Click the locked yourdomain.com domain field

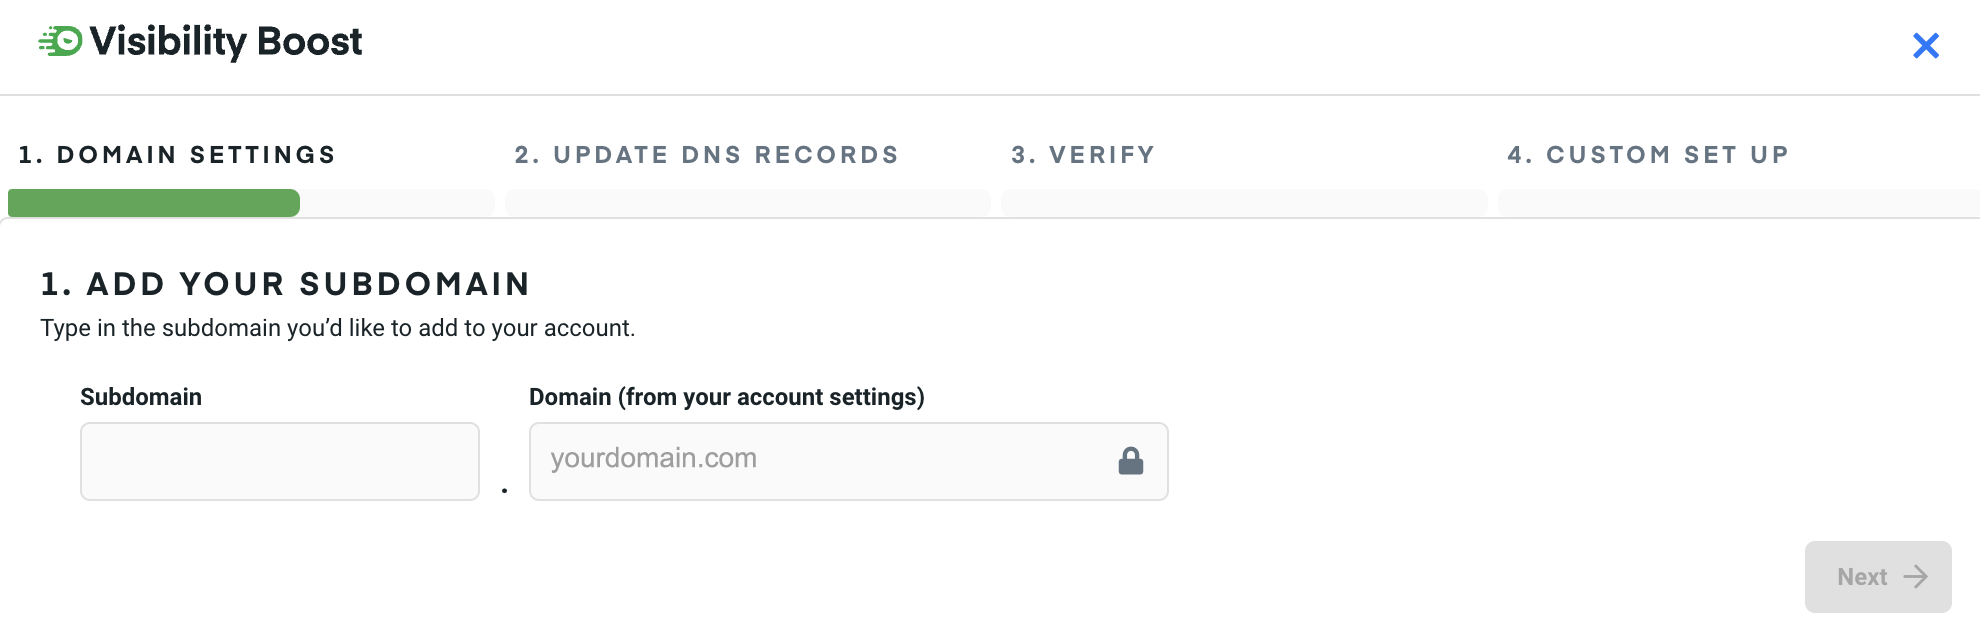coord(820,461)
